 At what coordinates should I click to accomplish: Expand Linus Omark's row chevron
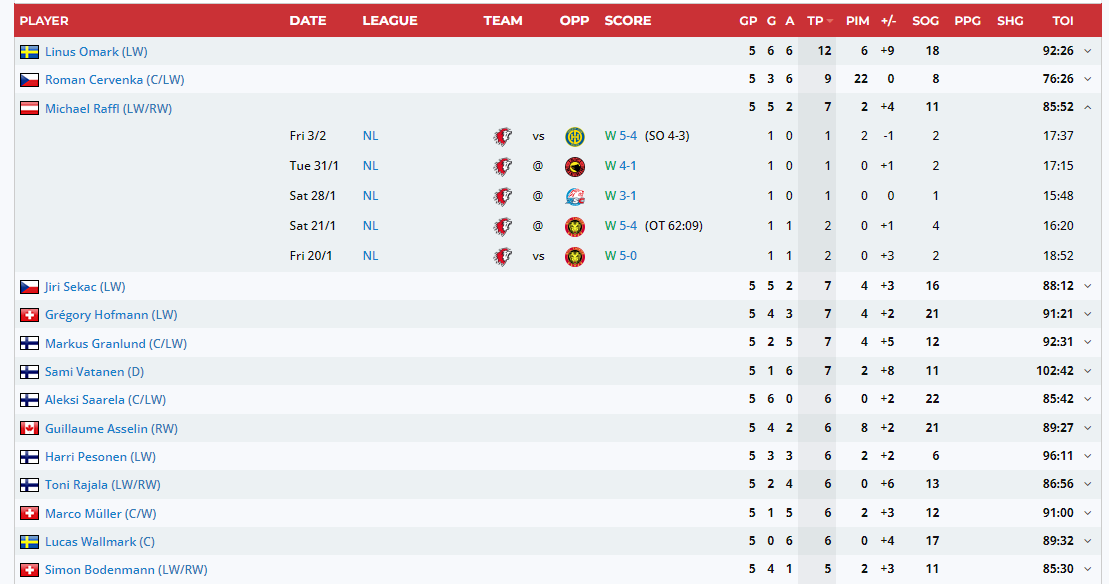(x=1087, y=52)
